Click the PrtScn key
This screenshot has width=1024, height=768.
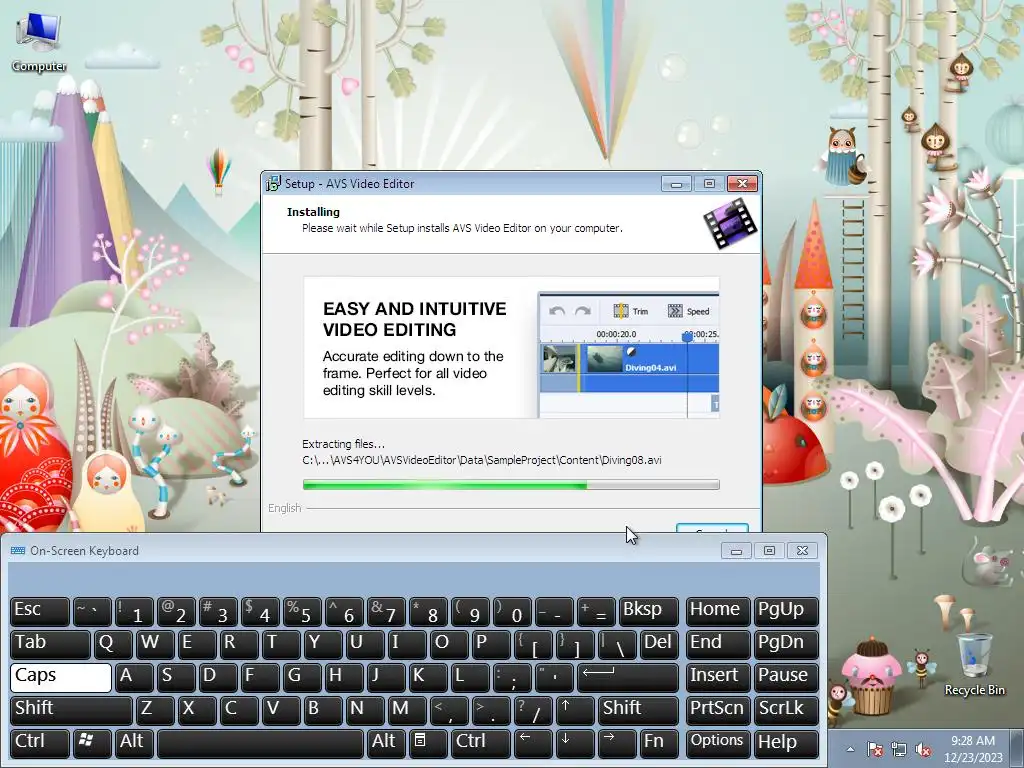[718, 710]
